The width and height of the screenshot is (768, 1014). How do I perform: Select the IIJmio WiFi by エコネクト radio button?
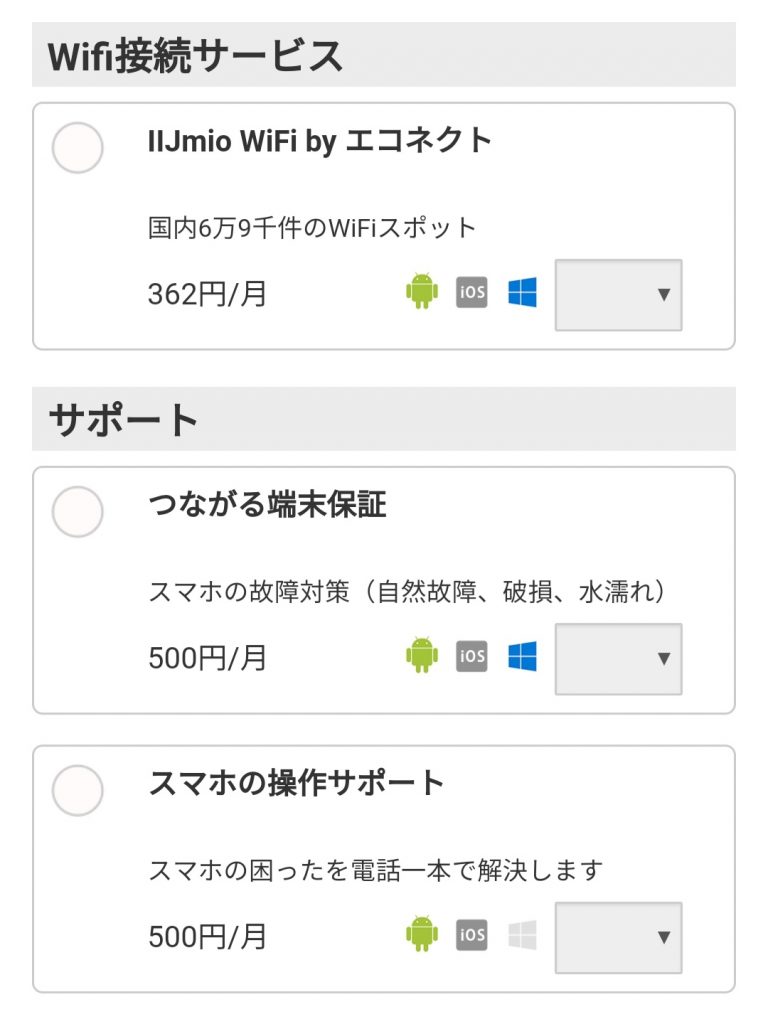[x=77, y=148]
